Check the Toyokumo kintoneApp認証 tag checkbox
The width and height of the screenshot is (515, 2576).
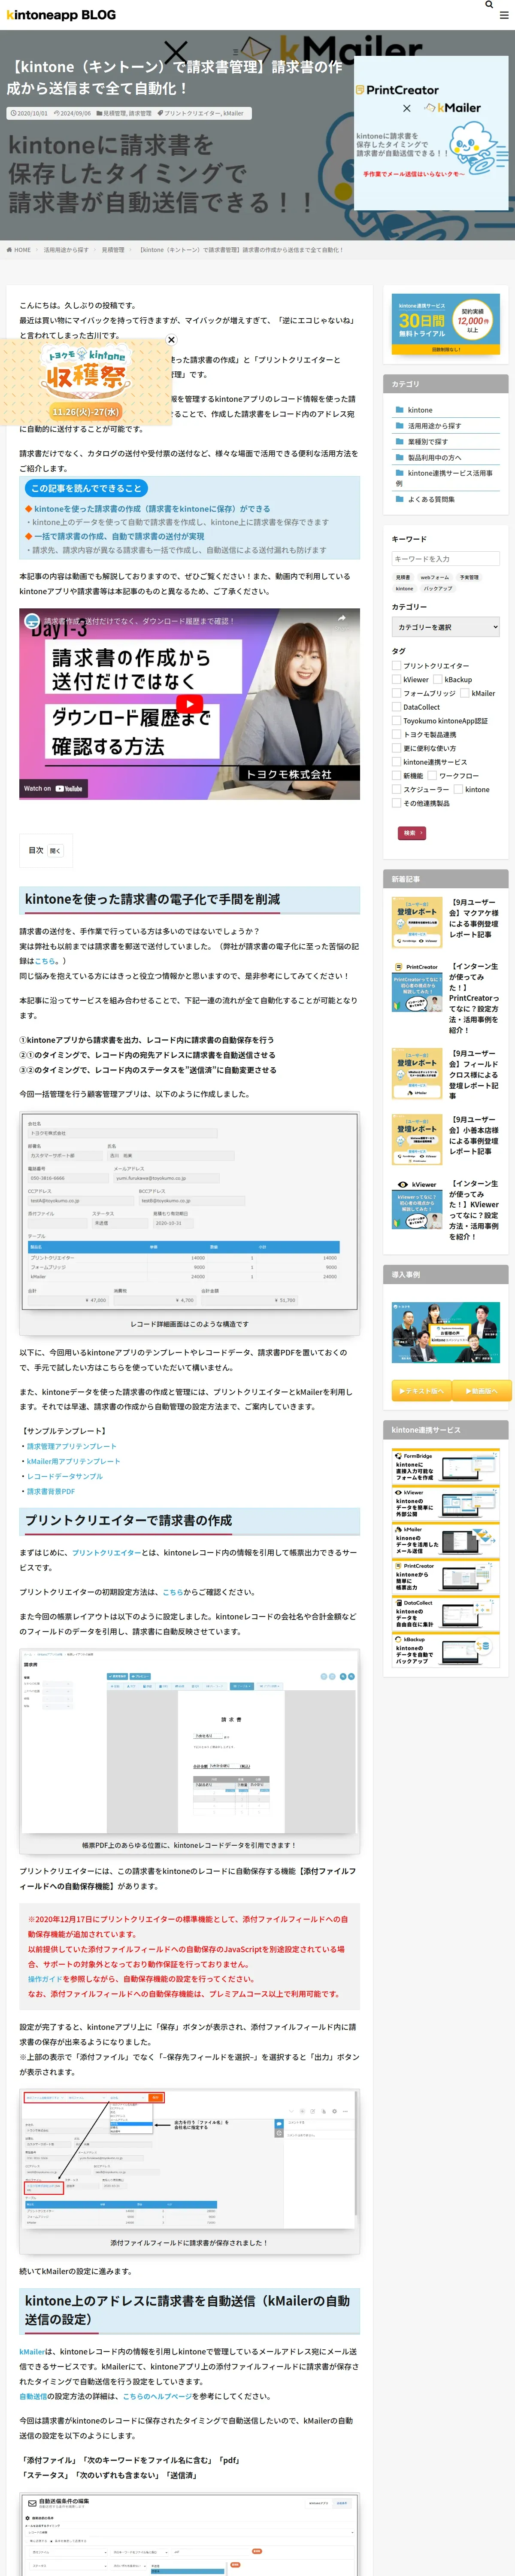pyautogui.click(x=396, y=721)
